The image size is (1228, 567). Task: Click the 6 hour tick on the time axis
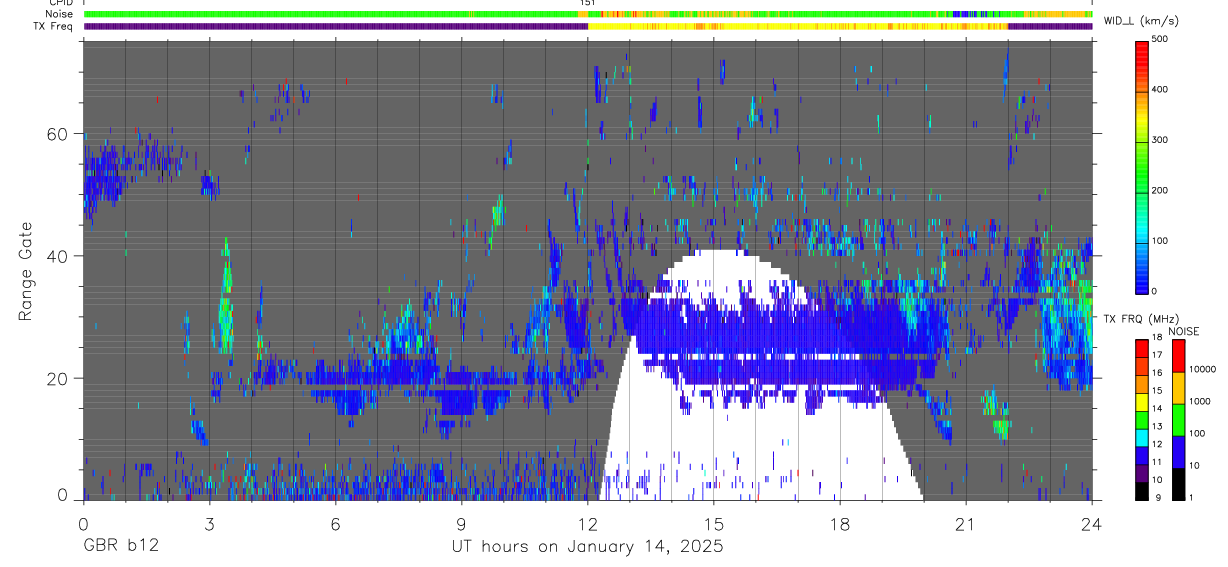point(335,523)
